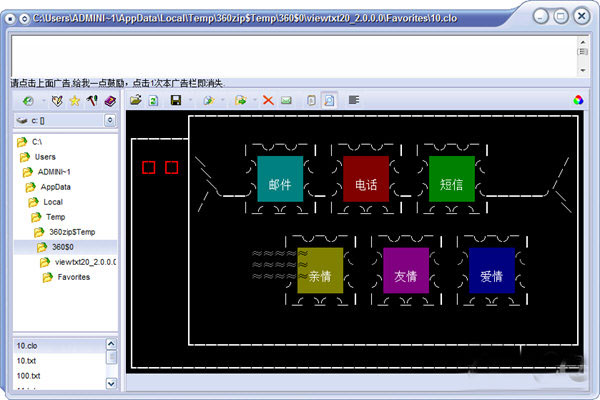Click the file list scrollbar down arrow
This screenshot has width=600, height=400.
tap(111, 384)
